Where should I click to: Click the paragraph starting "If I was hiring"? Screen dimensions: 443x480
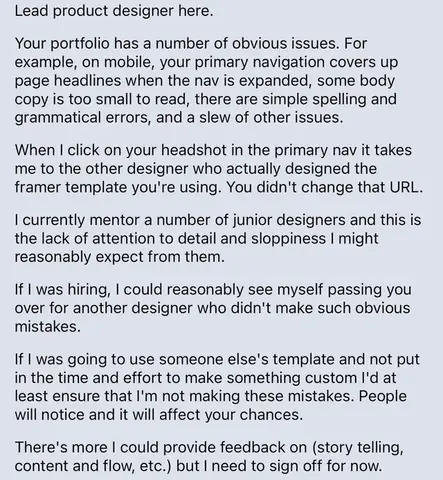[x=213, y=308]
